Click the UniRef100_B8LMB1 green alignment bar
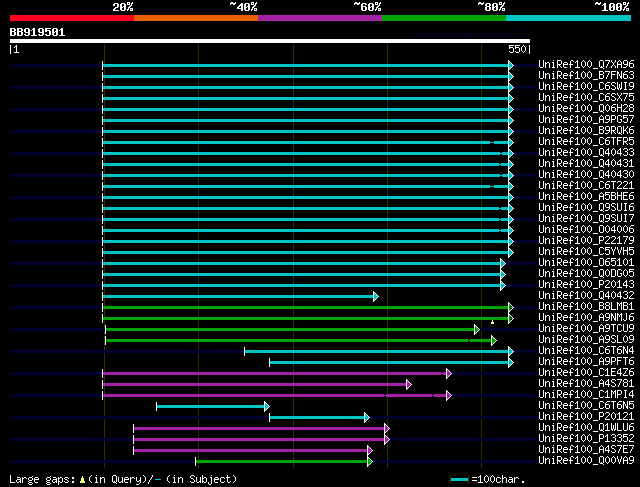This screenshot has height=487, width=640. [x=305, y=307]
